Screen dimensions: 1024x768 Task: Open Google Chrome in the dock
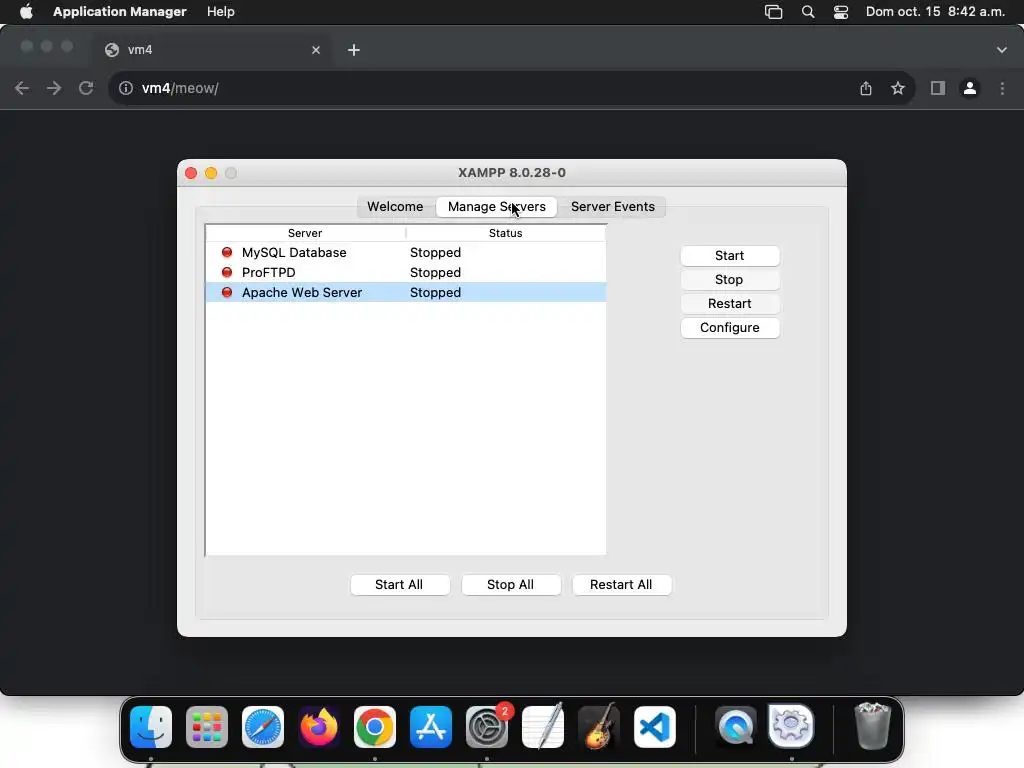(x=375, y=727)
